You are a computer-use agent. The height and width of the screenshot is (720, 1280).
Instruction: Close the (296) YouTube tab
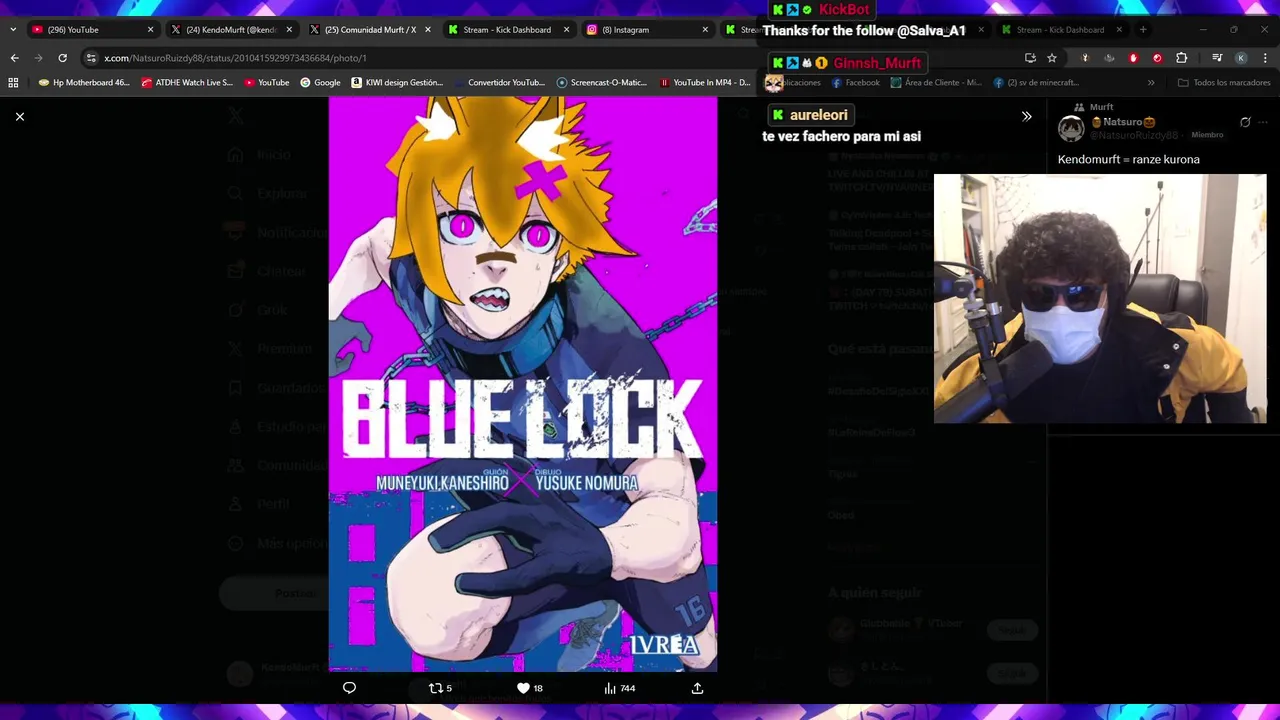[150, 30]
